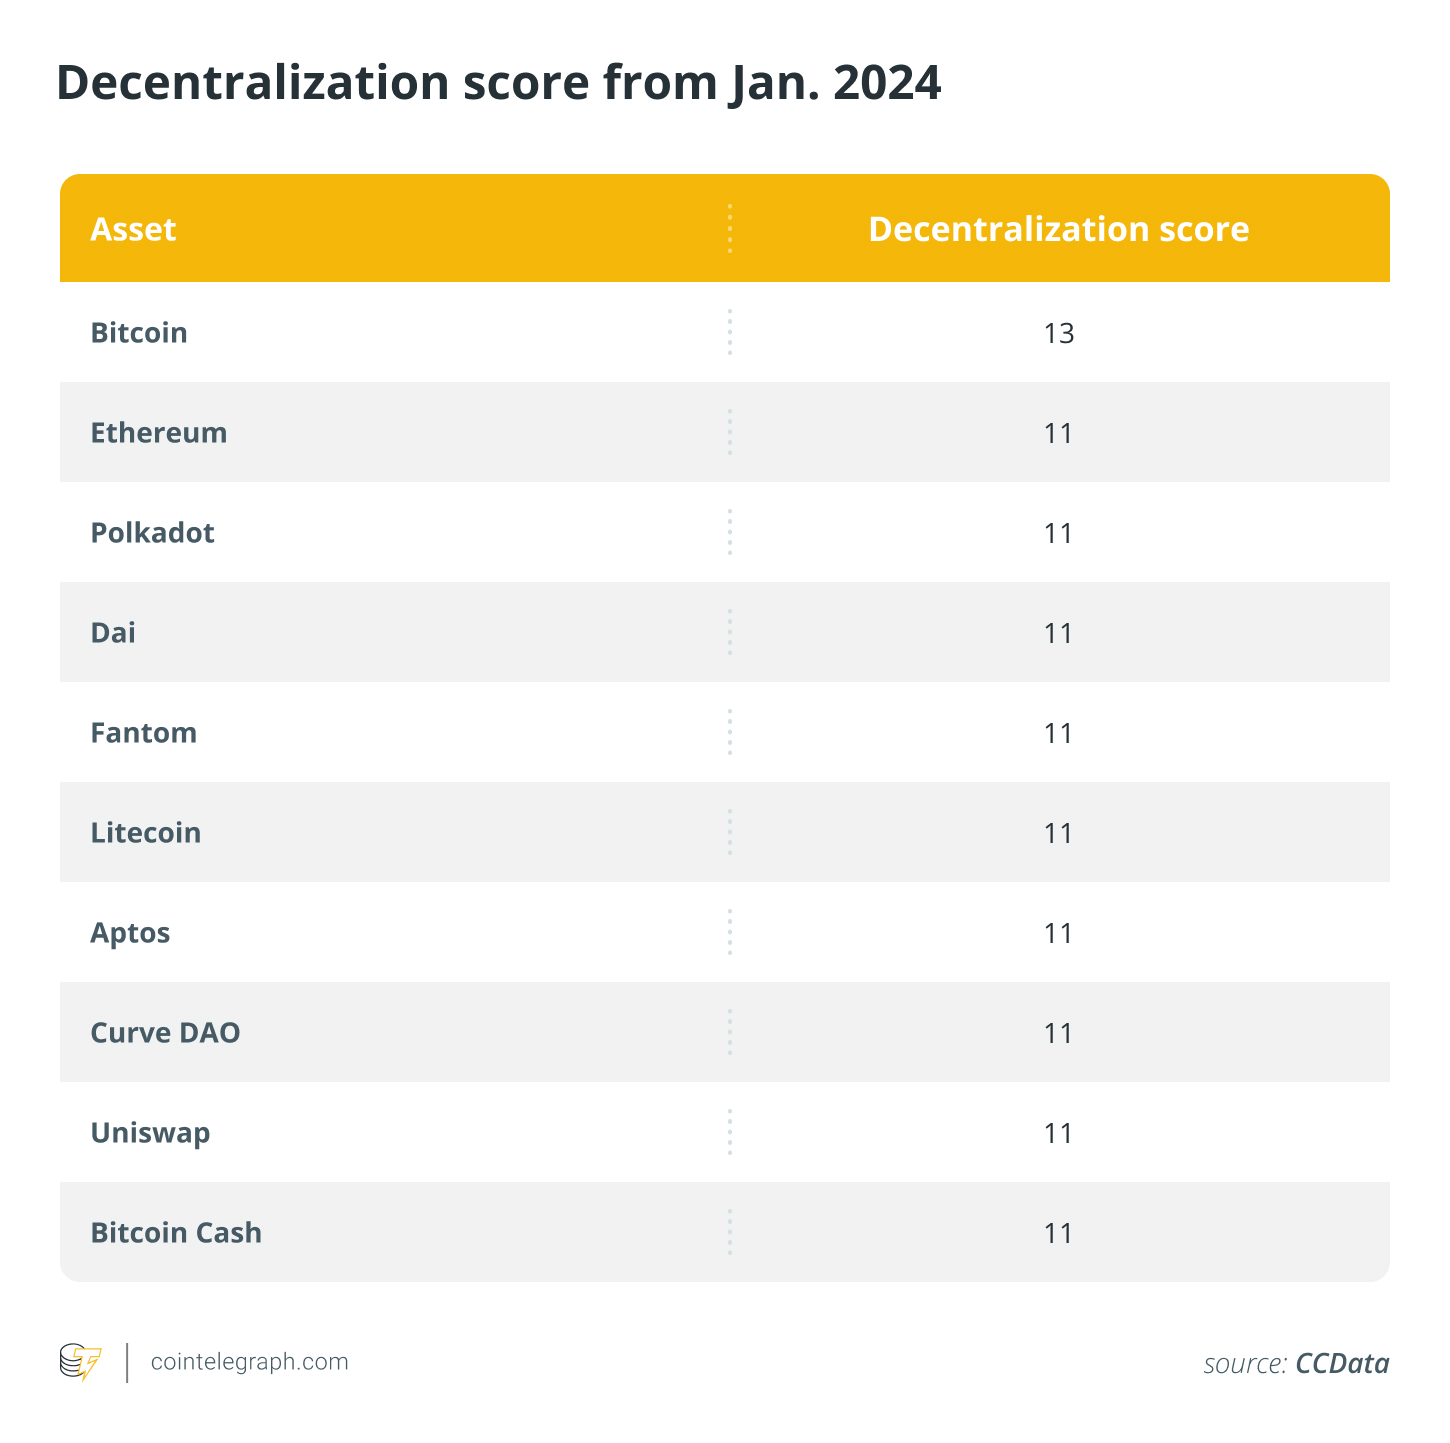Select the Uniswap row label

(150, 1133)
